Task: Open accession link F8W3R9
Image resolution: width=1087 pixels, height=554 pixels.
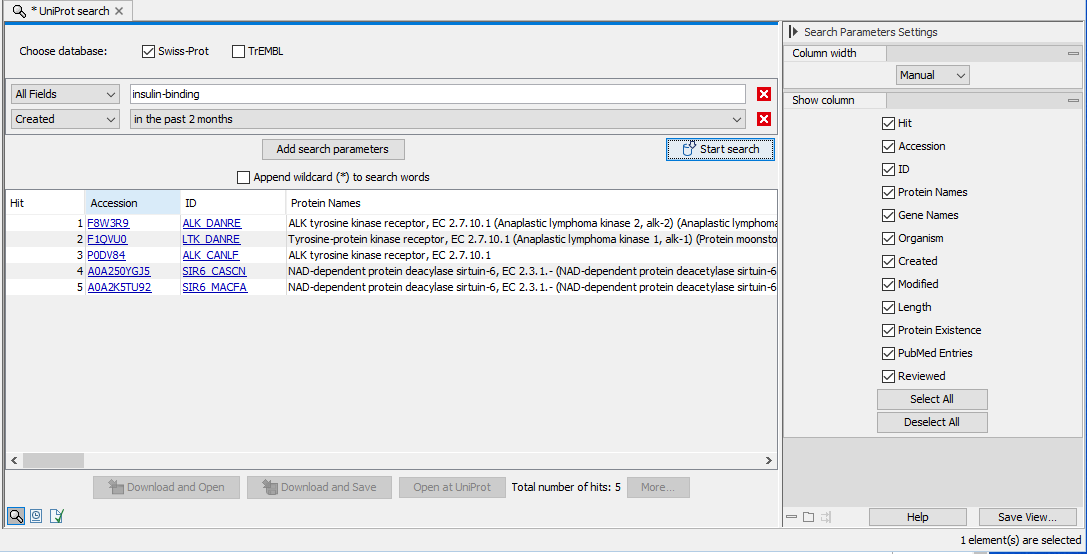Action: 108,223
